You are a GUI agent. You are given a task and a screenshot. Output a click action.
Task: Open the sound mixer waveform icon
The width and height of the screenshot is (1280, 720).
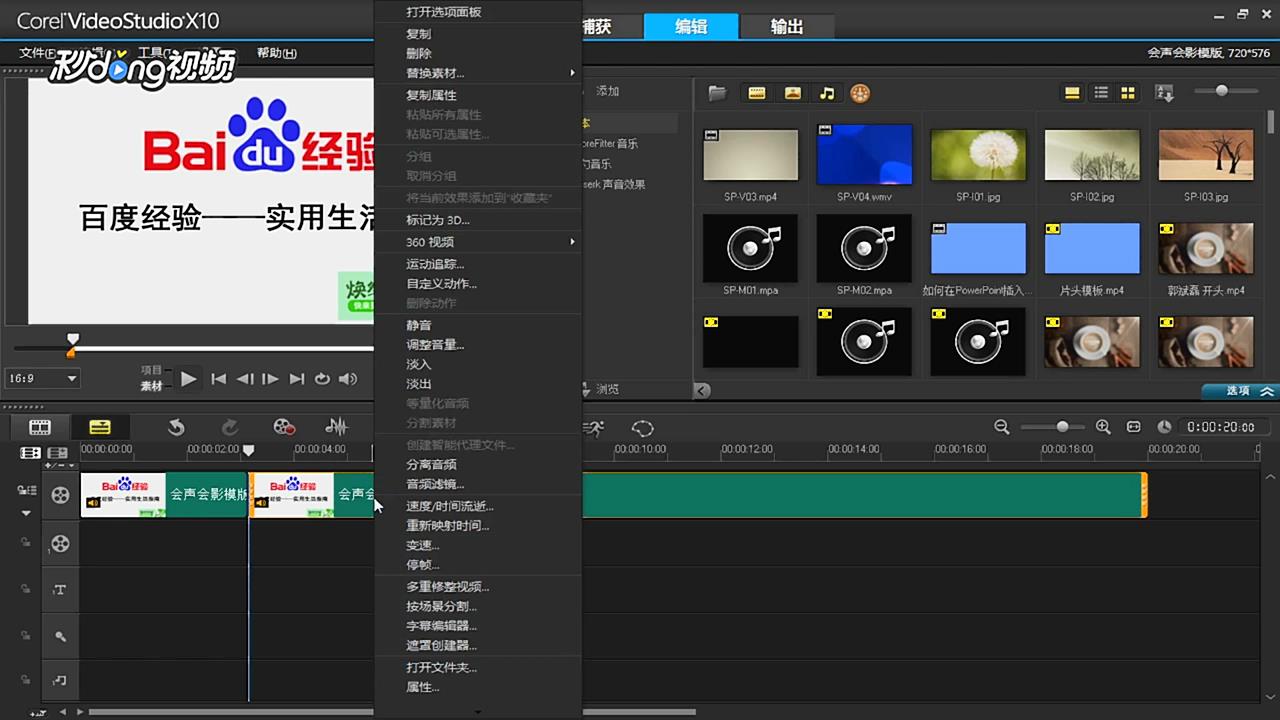(x=337, y=427)
